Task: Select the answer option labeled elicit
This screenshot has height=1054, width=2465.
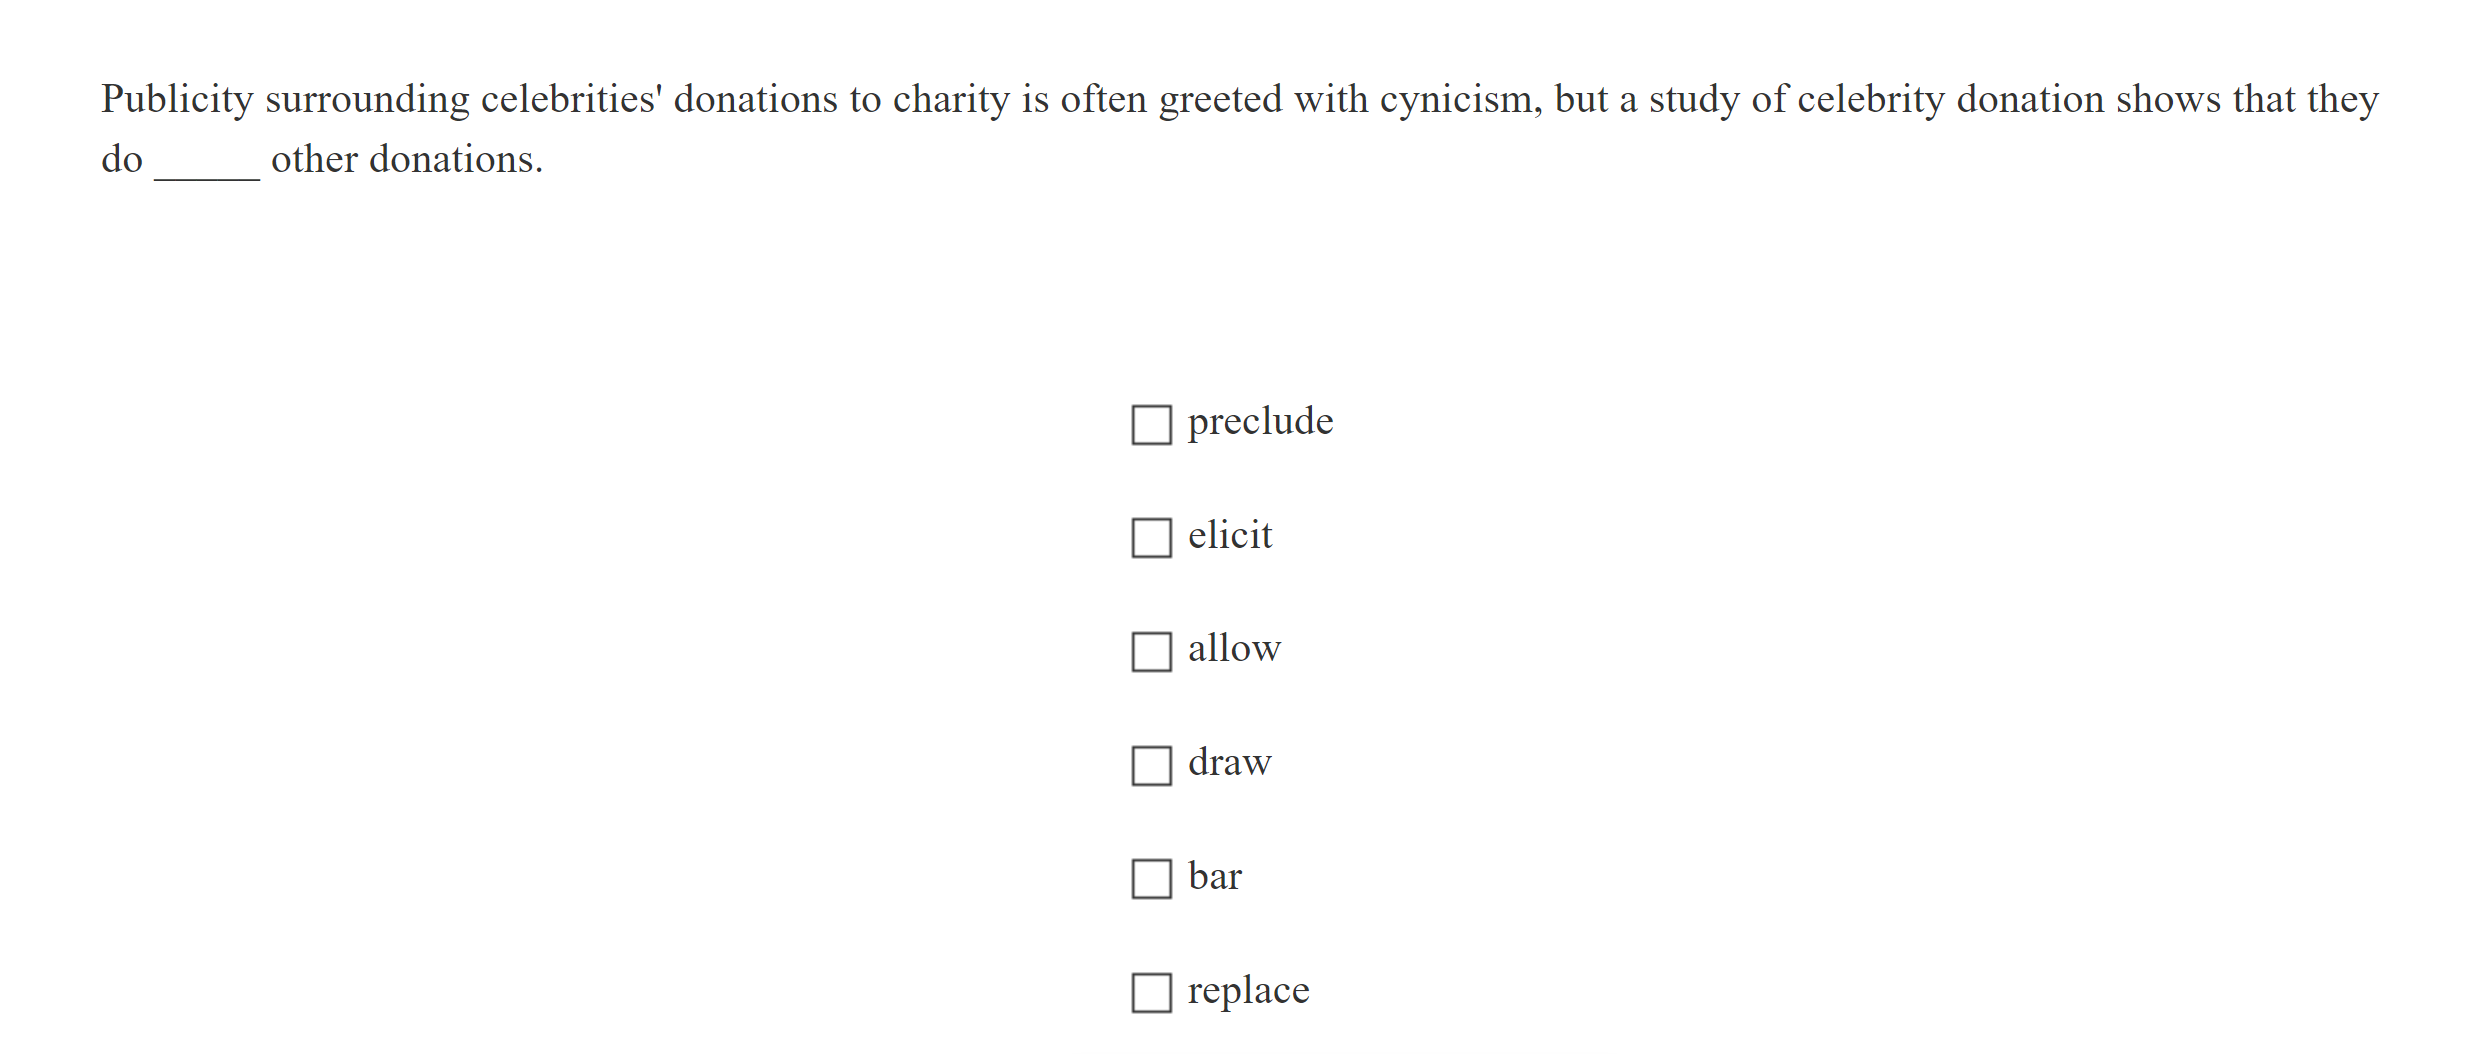Action: [x=1151, y=540]
